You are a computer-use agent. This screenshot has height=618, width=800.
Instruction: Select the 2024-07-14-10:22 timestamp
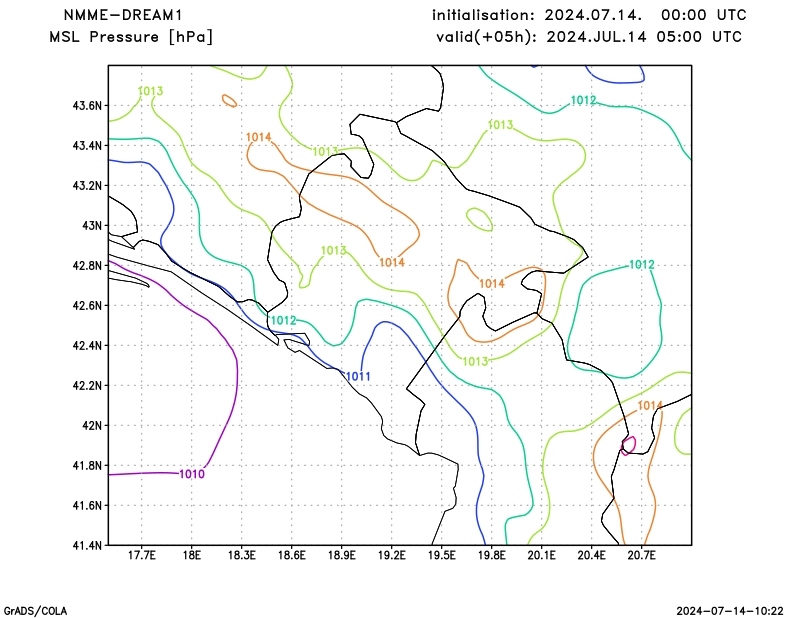pos(730,611)
